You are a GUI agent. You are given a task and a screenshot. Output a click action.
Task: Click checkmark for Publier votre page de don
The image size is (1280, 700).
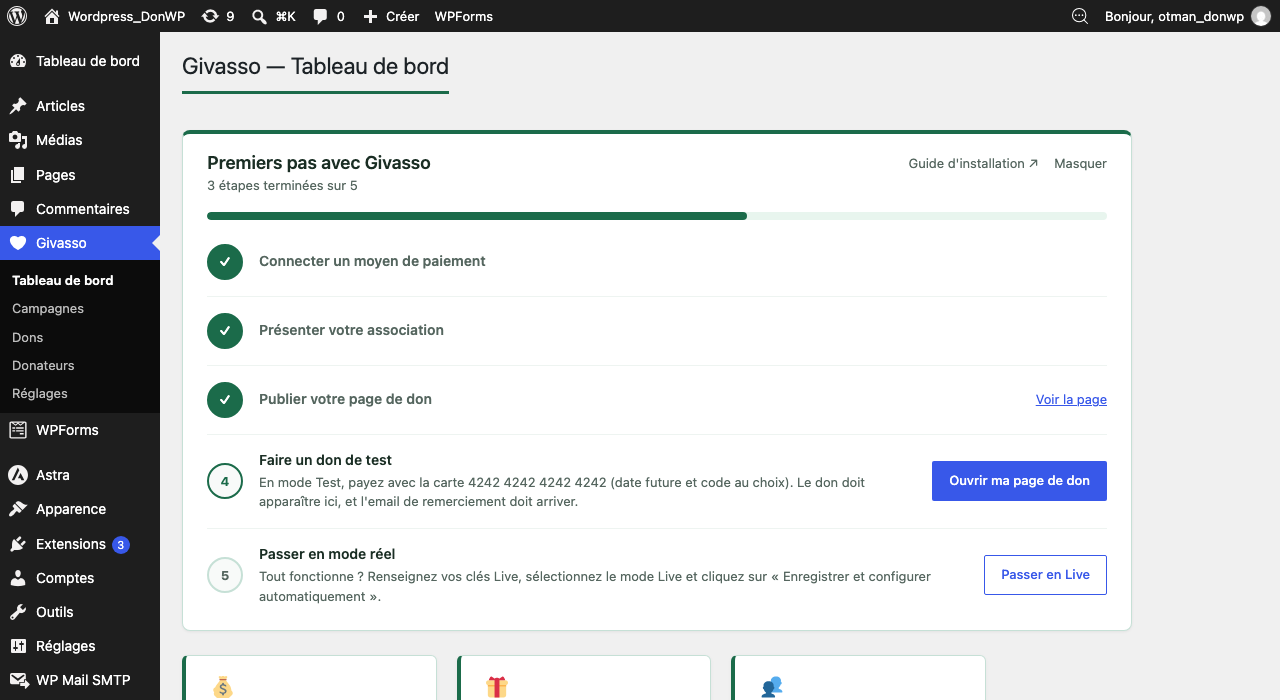[225, 400]
